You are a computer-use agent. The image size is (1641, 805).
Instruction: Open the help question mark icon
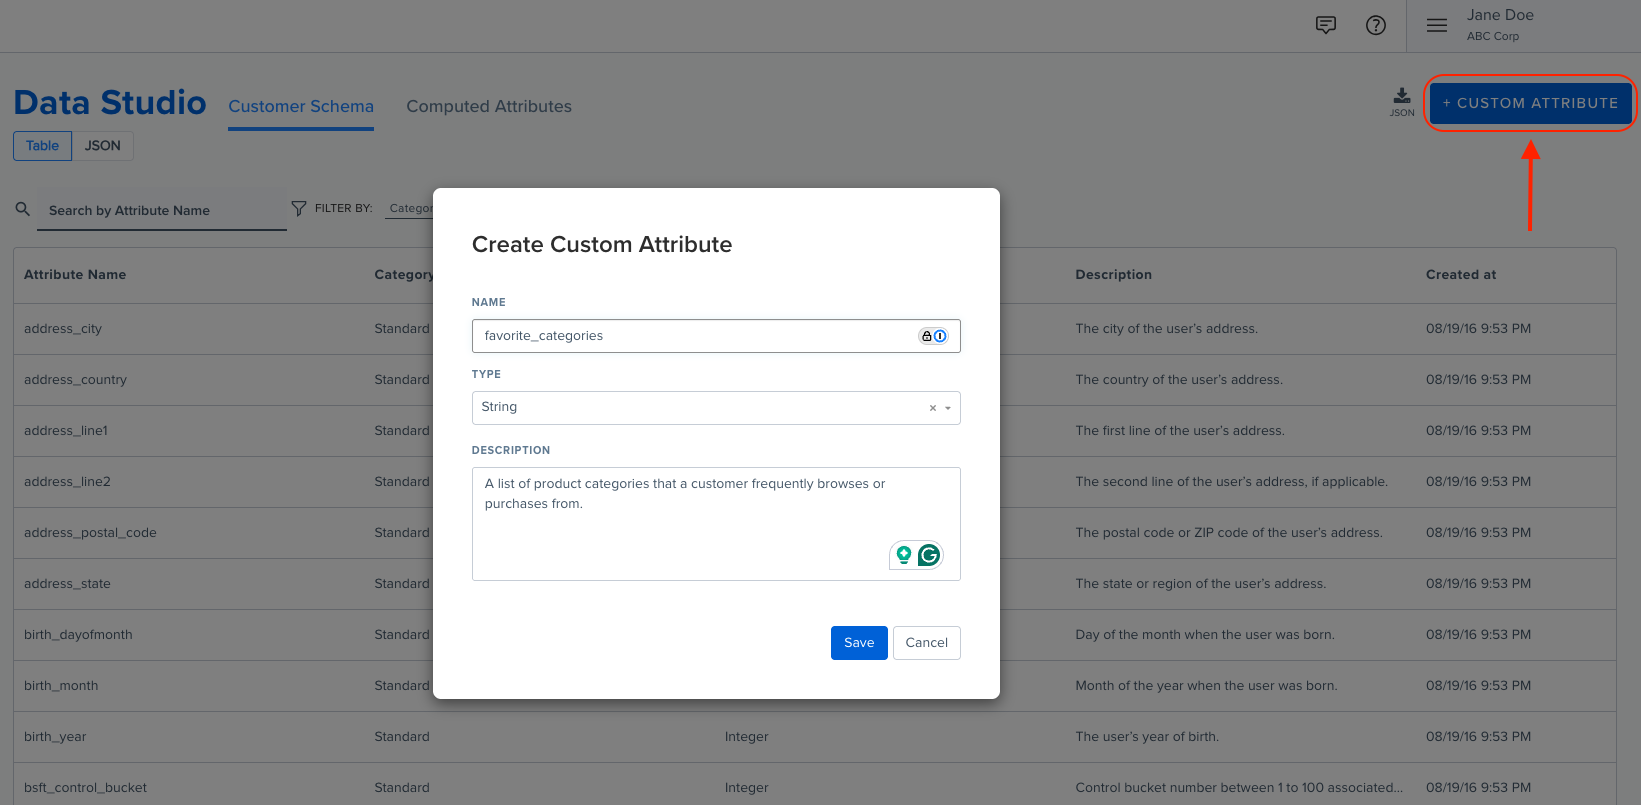[1375, 26]
